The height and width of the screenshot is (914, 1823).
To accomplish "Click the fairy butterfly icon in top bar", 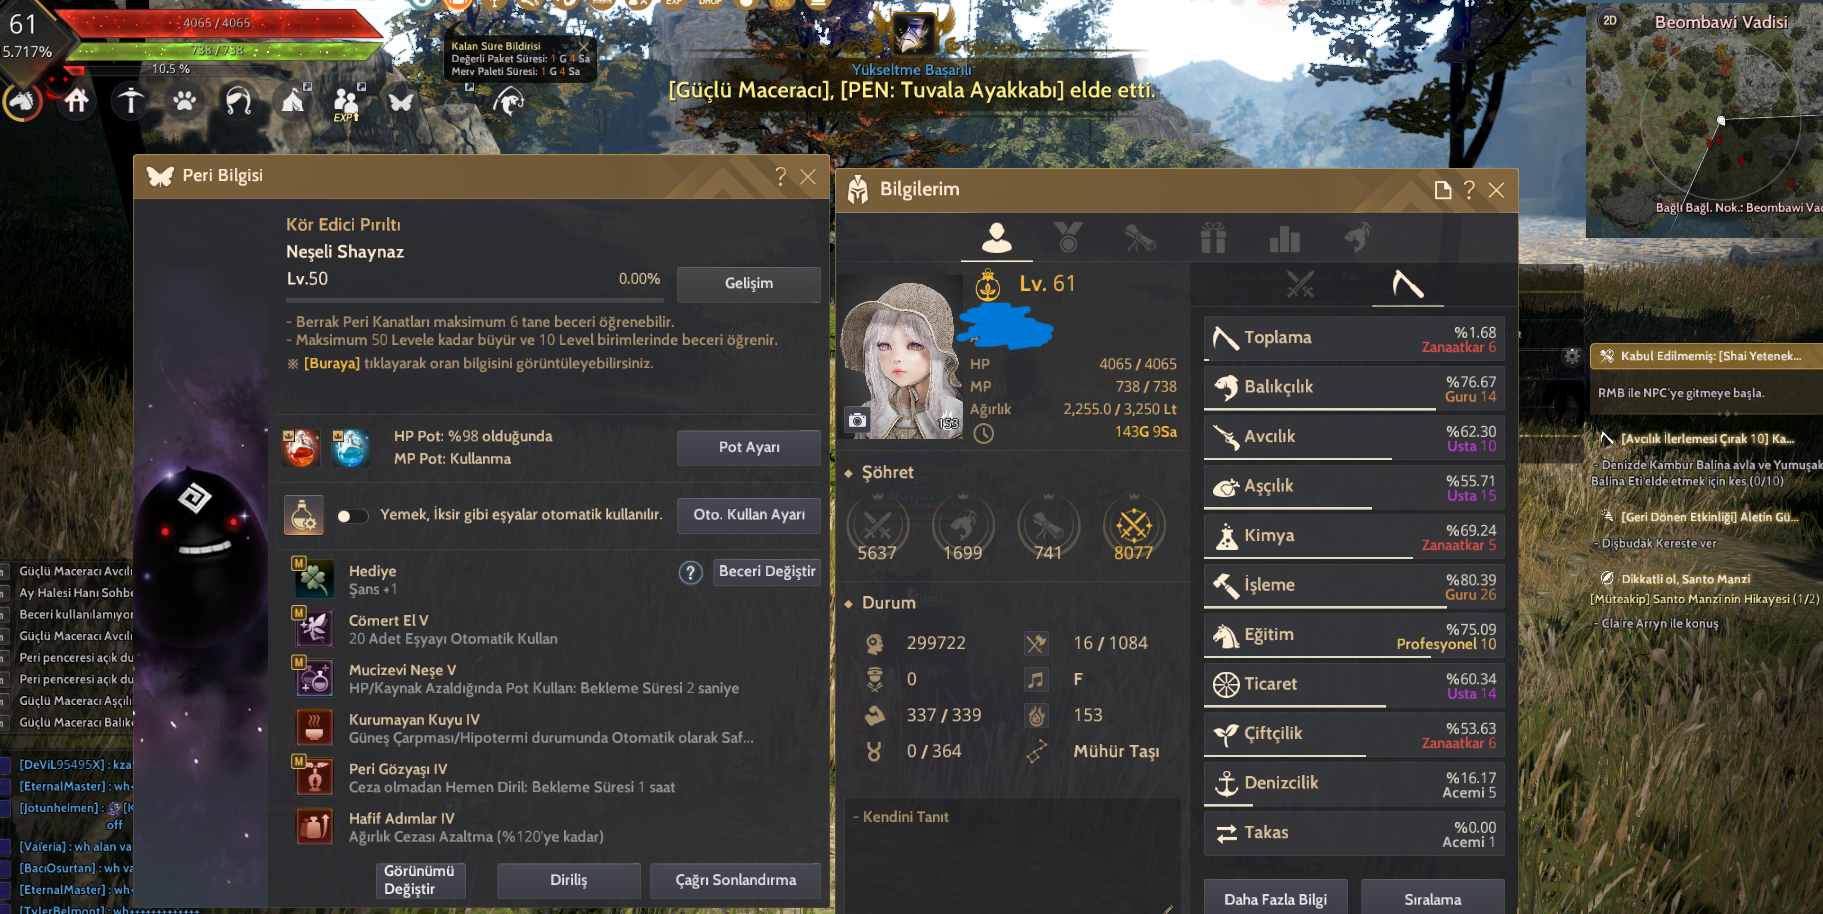I will click(401, 101).
